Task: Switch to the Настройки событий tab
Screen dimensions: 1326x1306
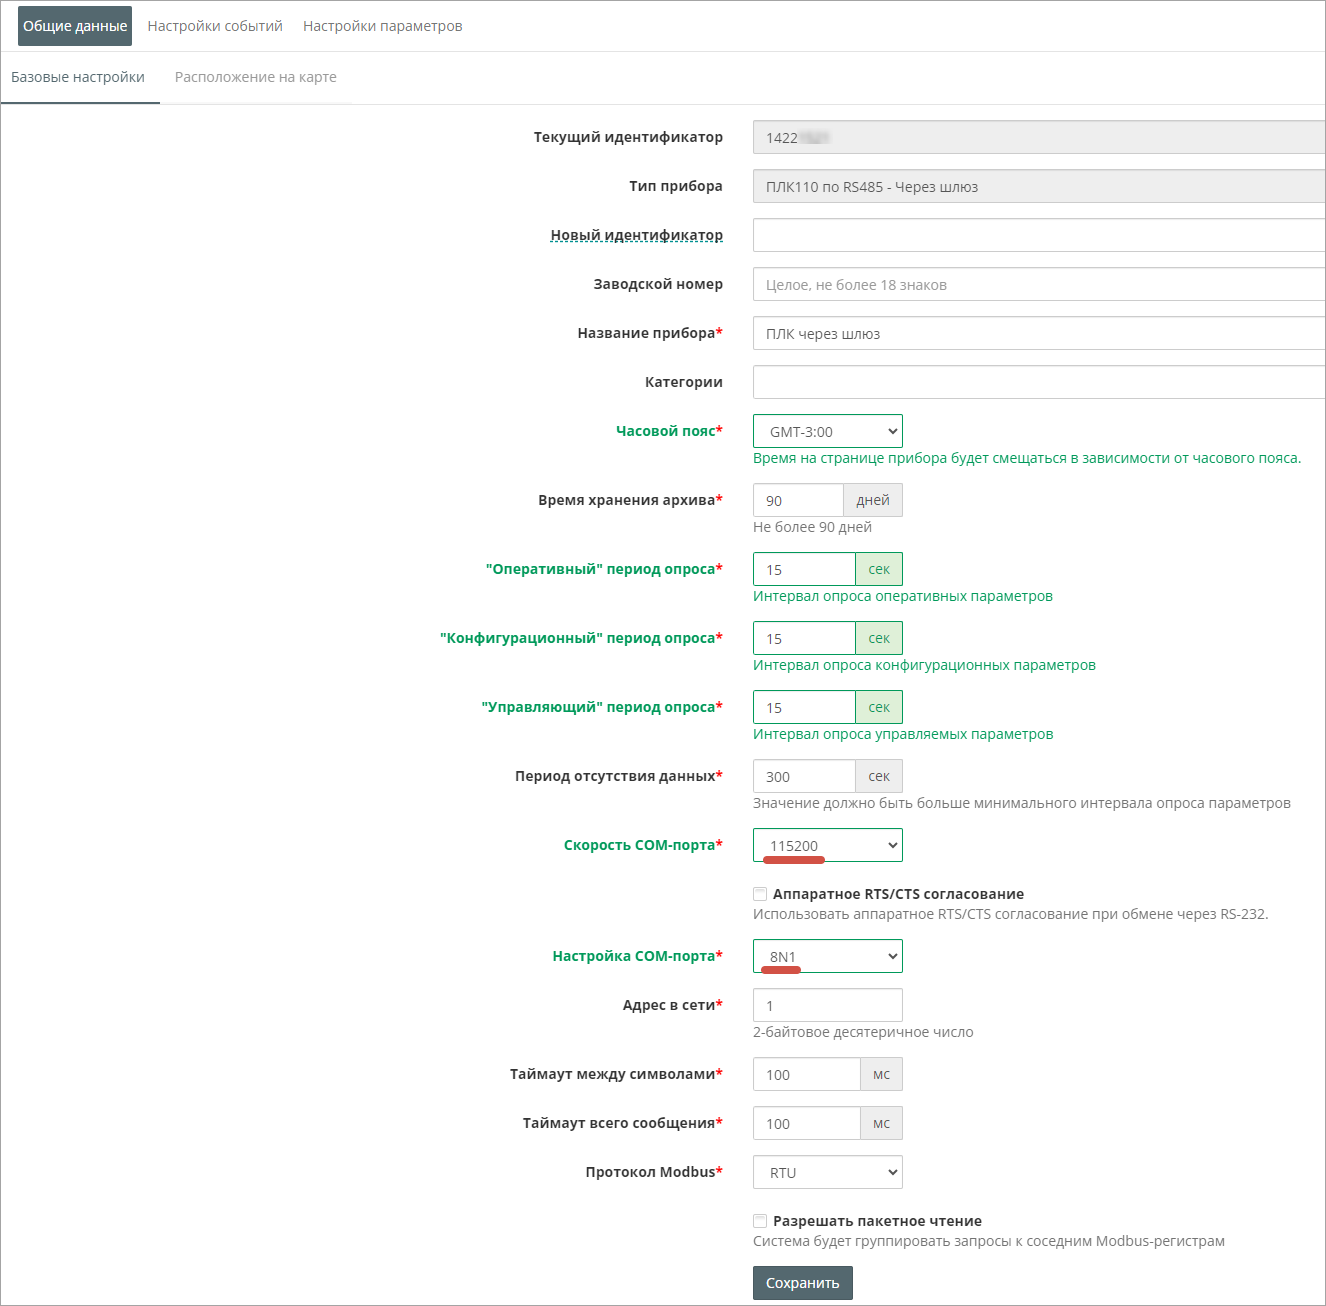Action: click(x=215, y=26)
